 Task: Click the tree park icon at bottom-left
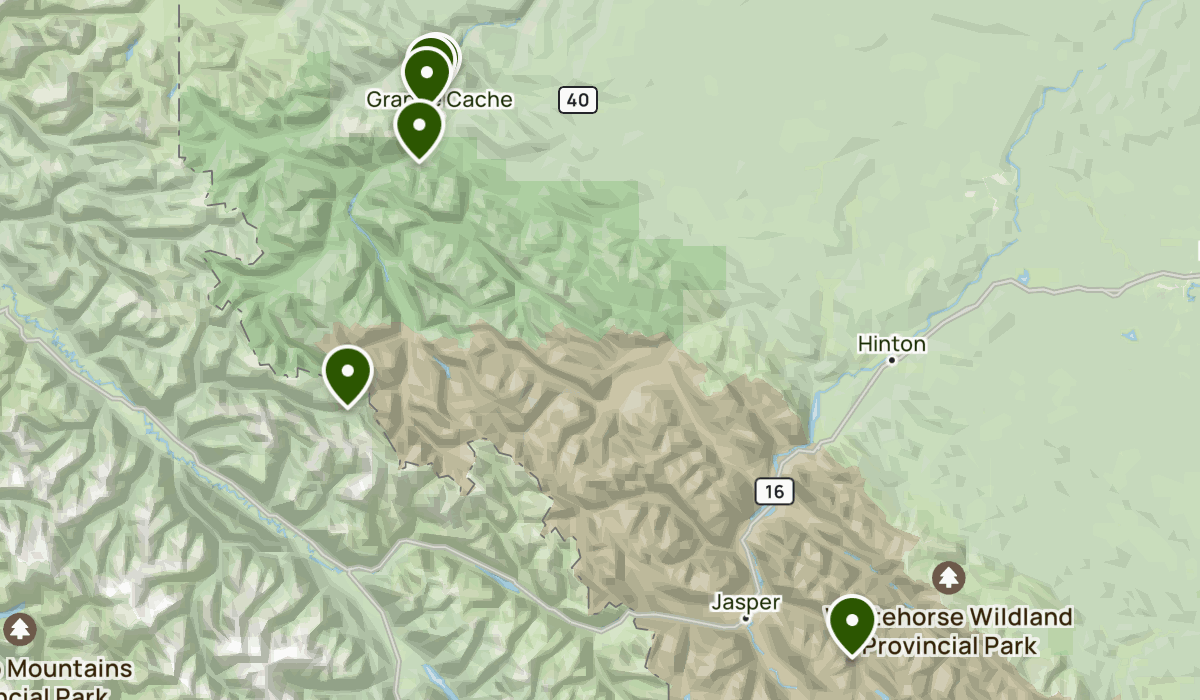click(18, 630)
